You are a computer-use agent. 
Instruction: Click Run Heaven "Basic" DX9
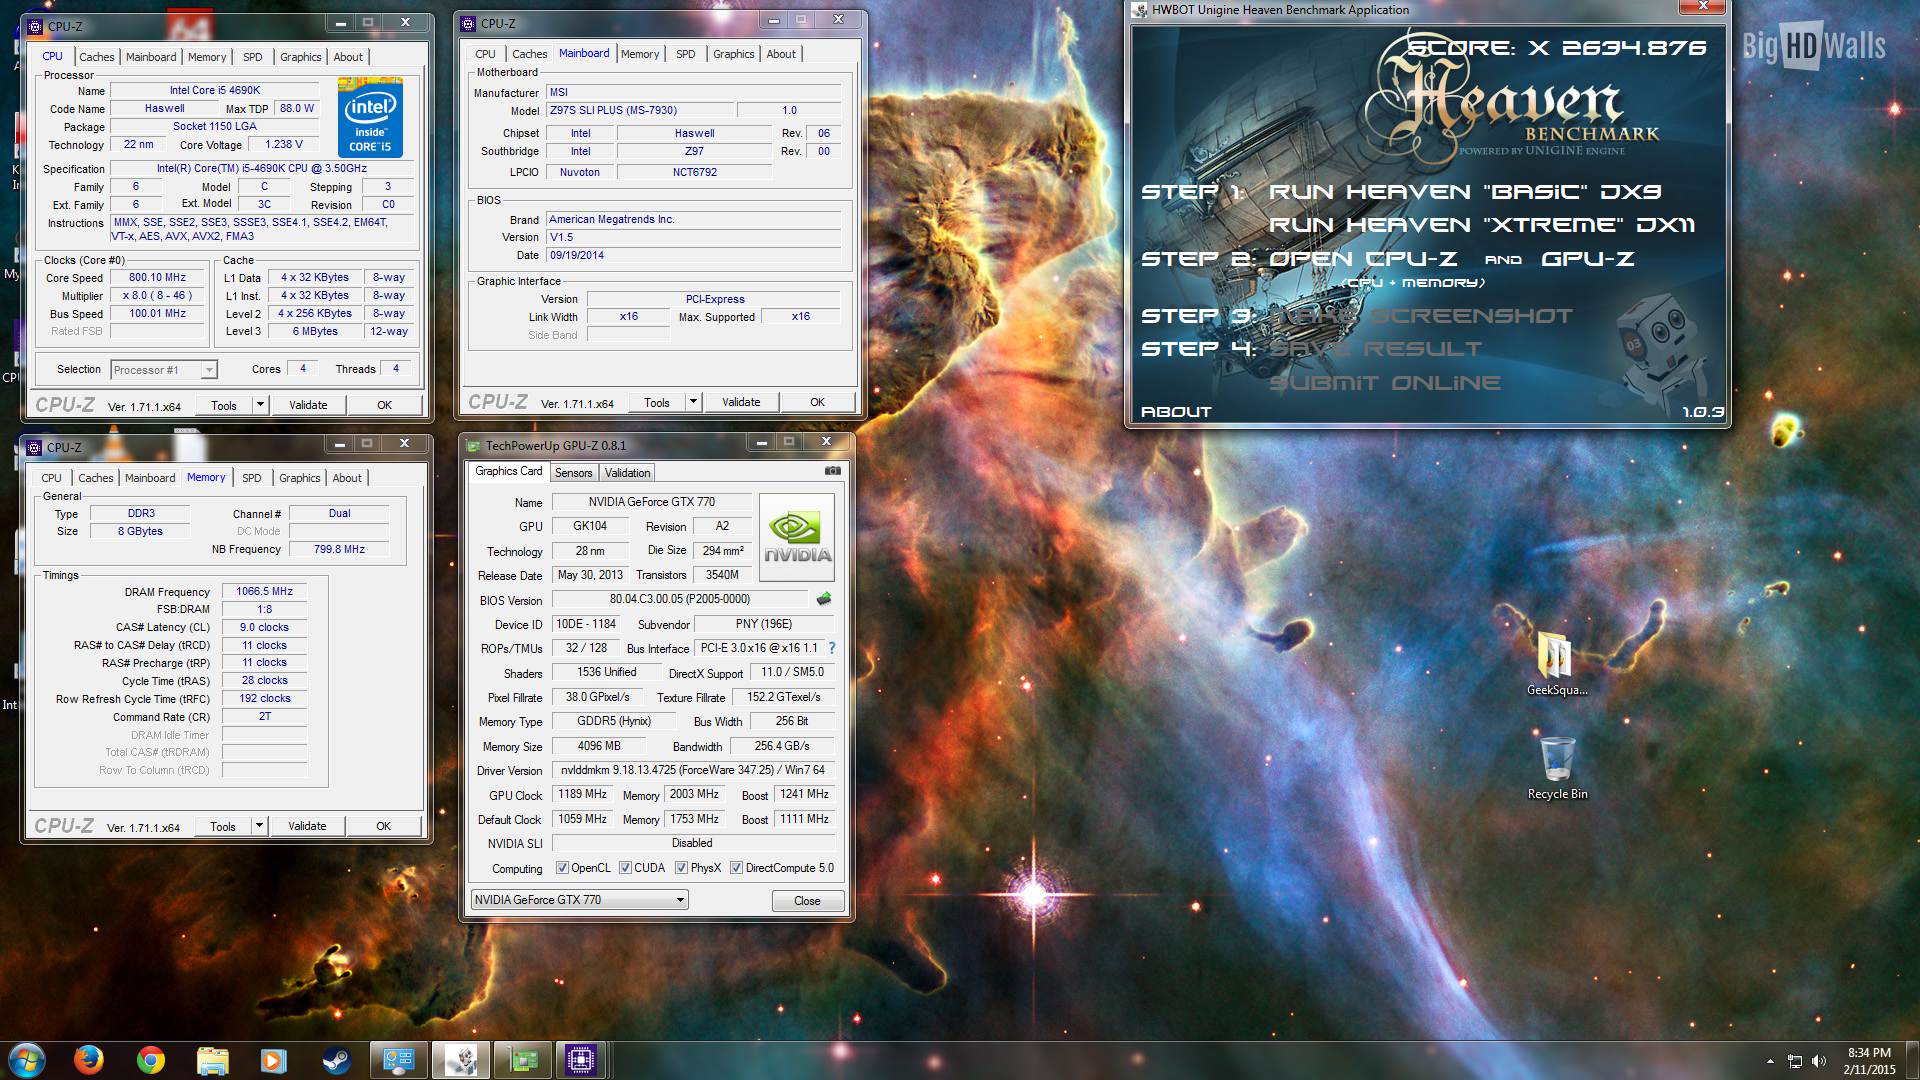pos(1465,191)
